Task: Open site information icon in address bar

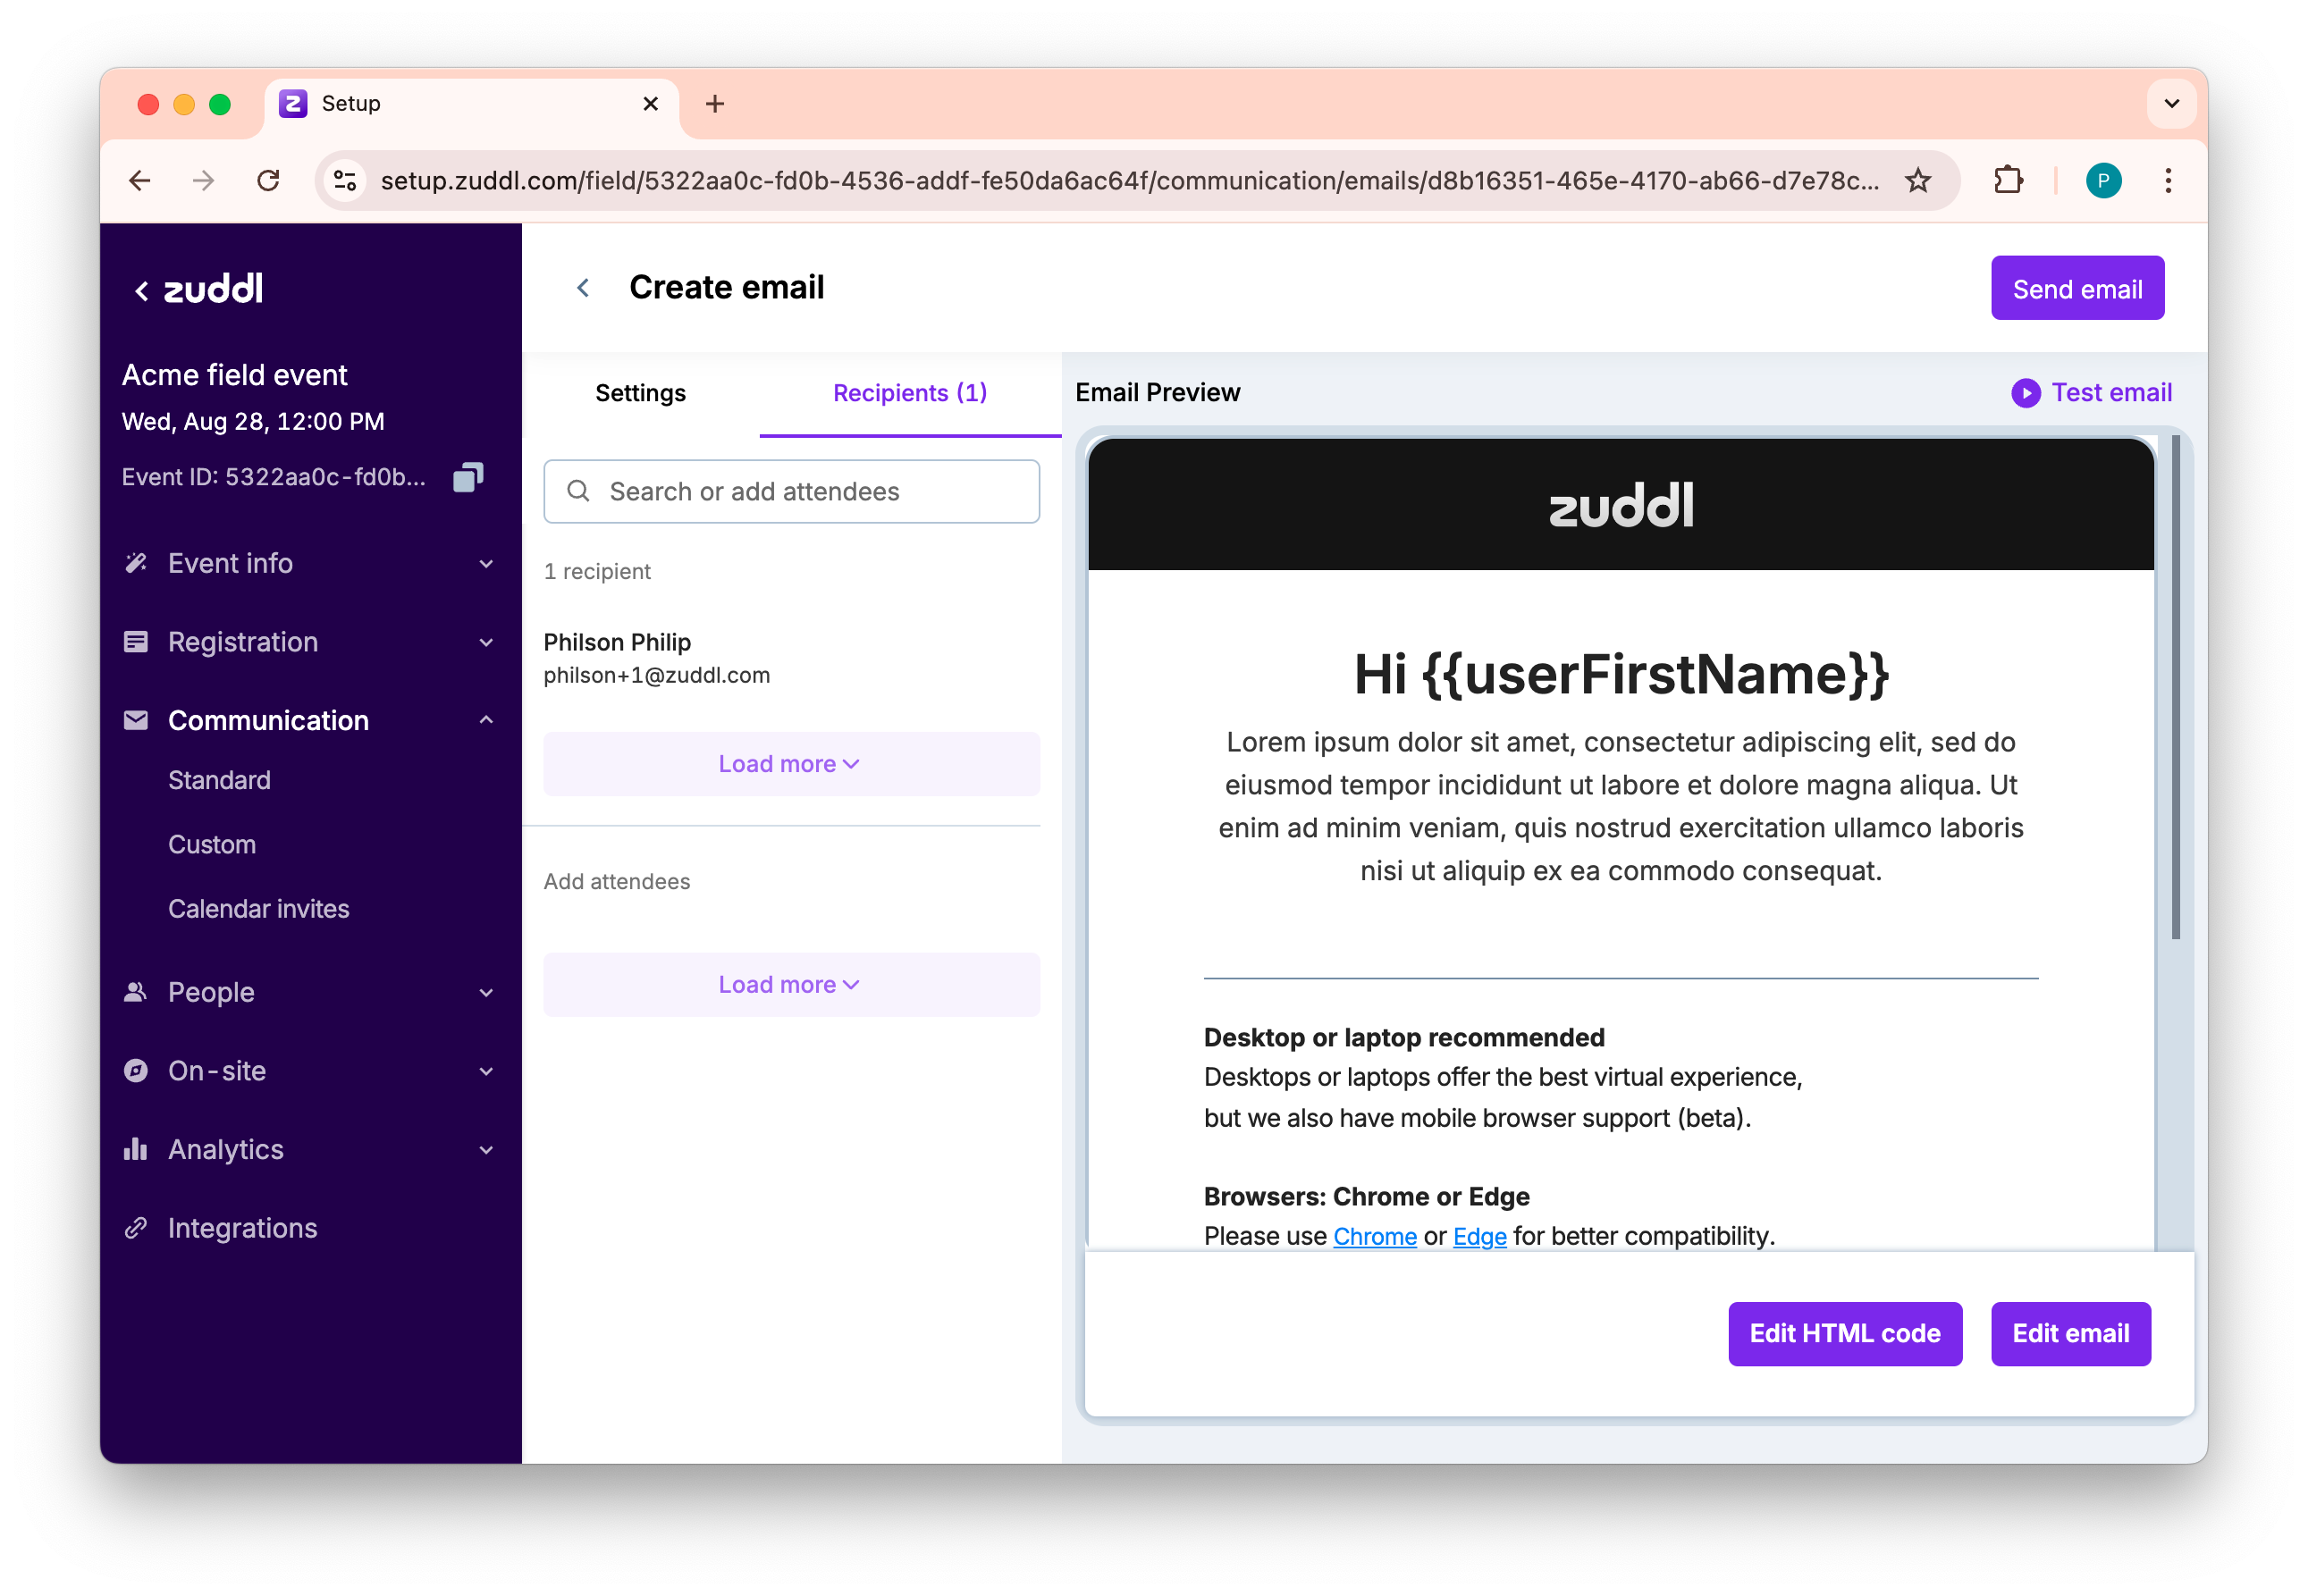Action: pos(345,181)
